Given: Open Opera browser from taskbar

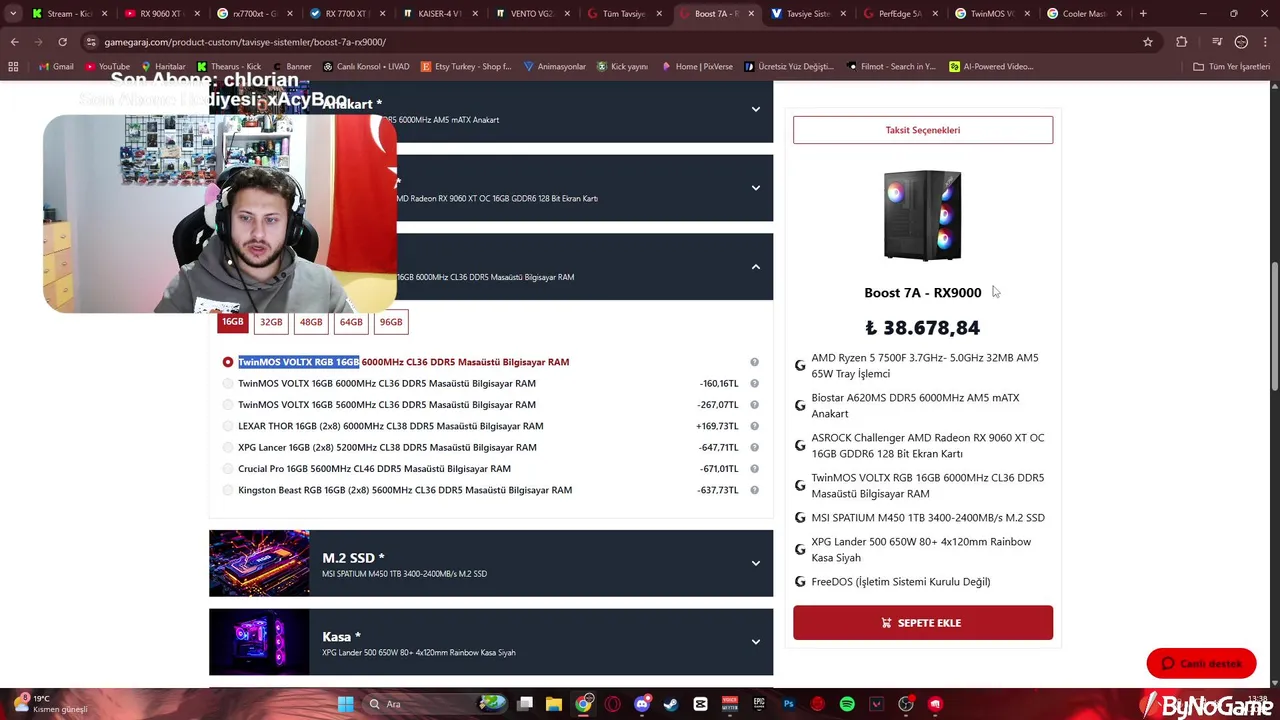Looking at the screenshot, I should point(612,704).
